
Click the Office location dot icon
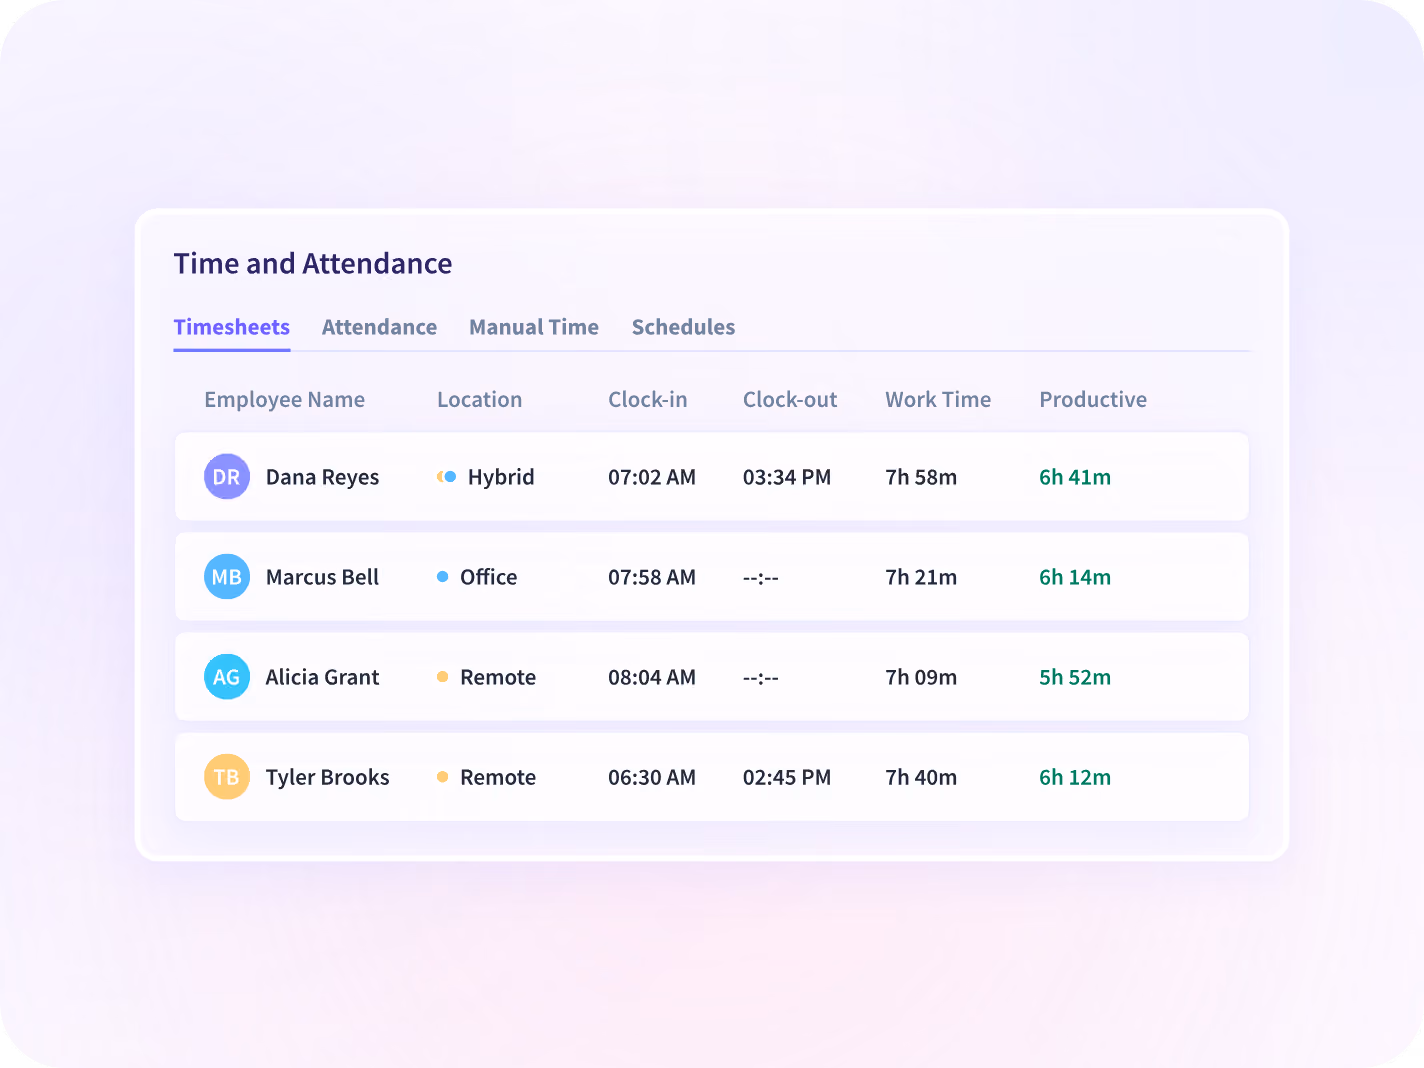[442, 577]
